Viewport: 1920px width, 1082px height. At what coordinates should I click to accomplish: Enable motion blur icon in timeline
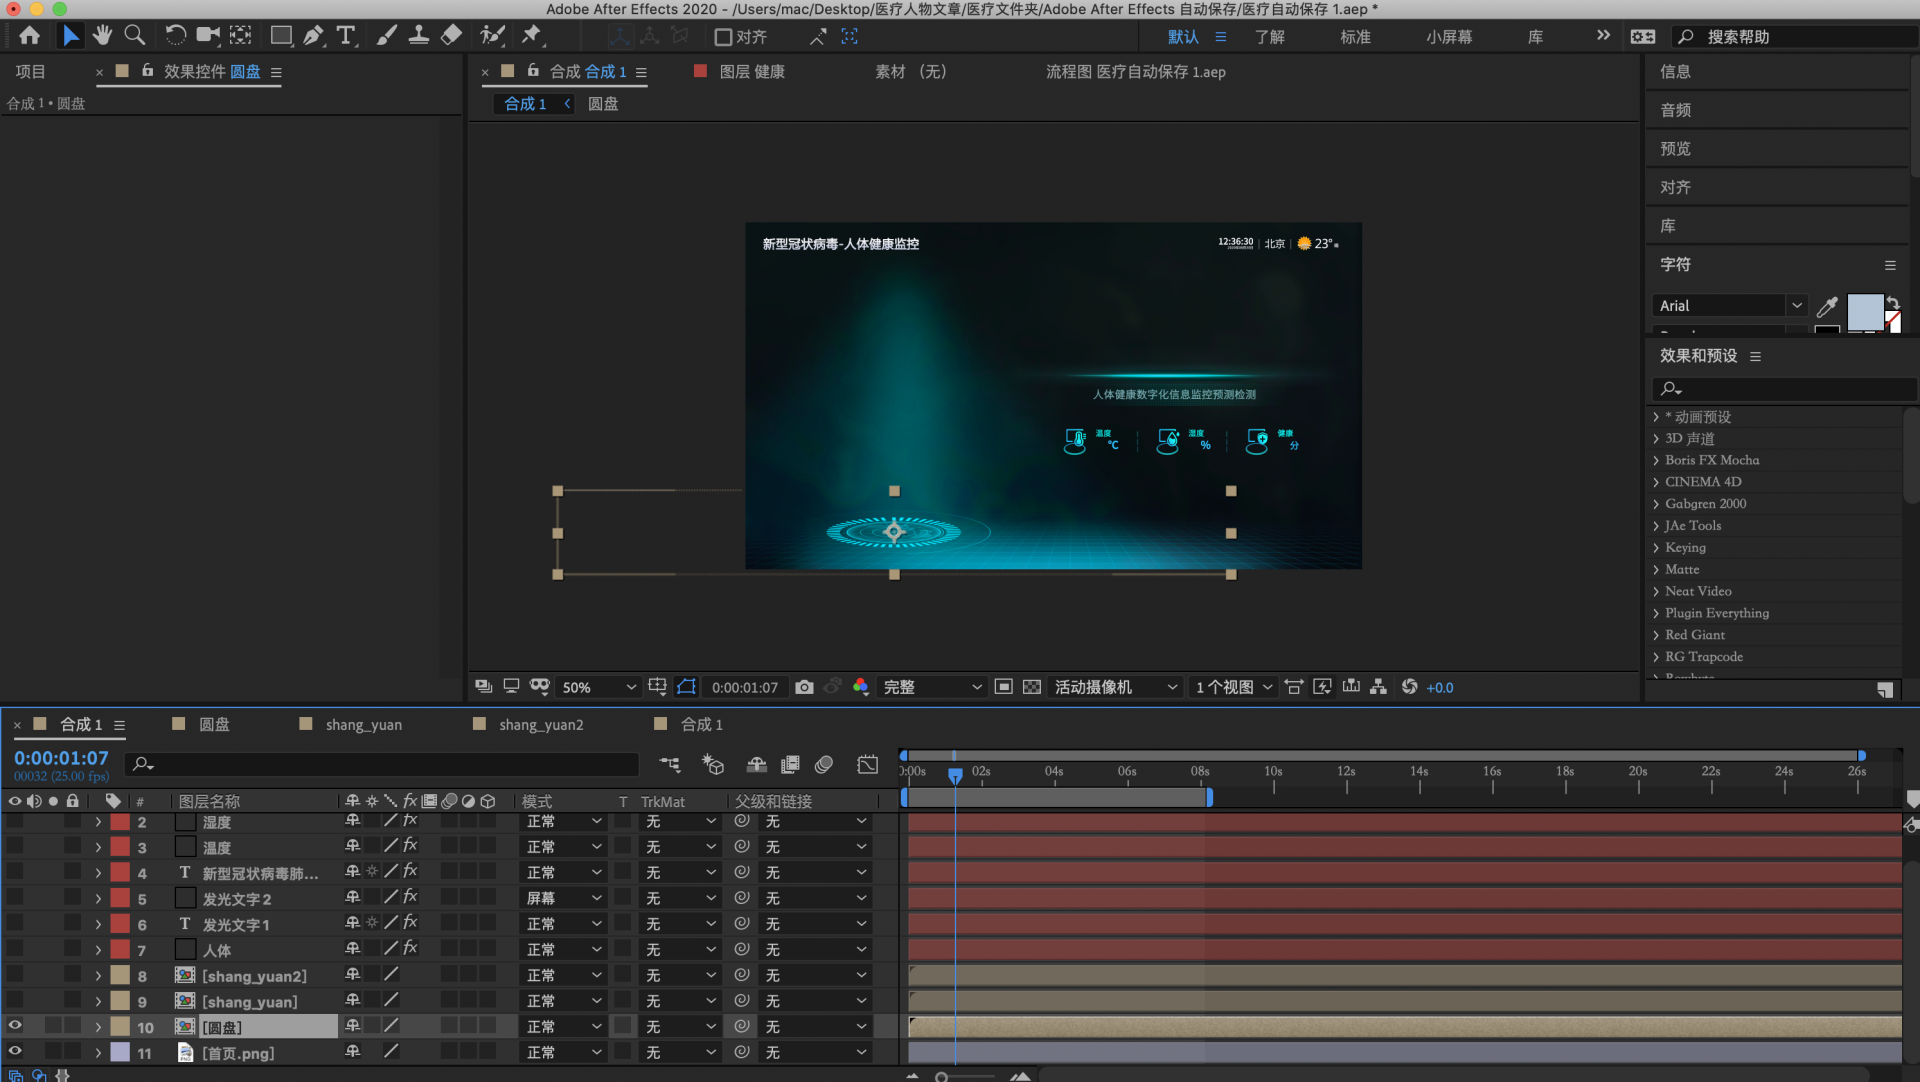coord(824,765)
